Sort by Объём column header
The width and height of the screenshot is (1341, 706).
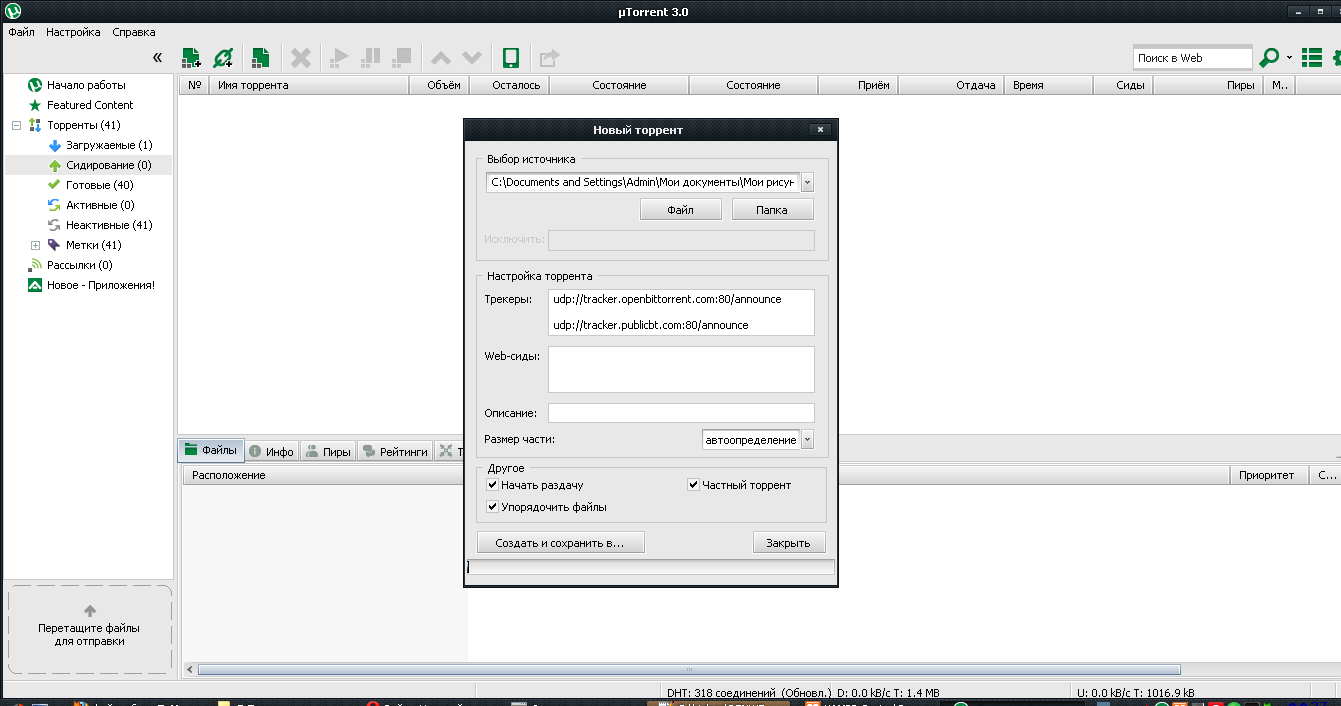439,85
